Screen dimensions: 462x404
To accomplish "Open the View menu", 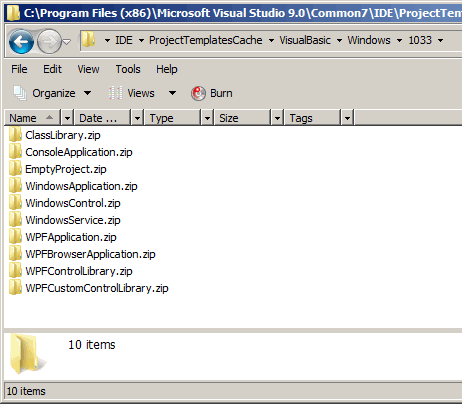I will (88, 69).
